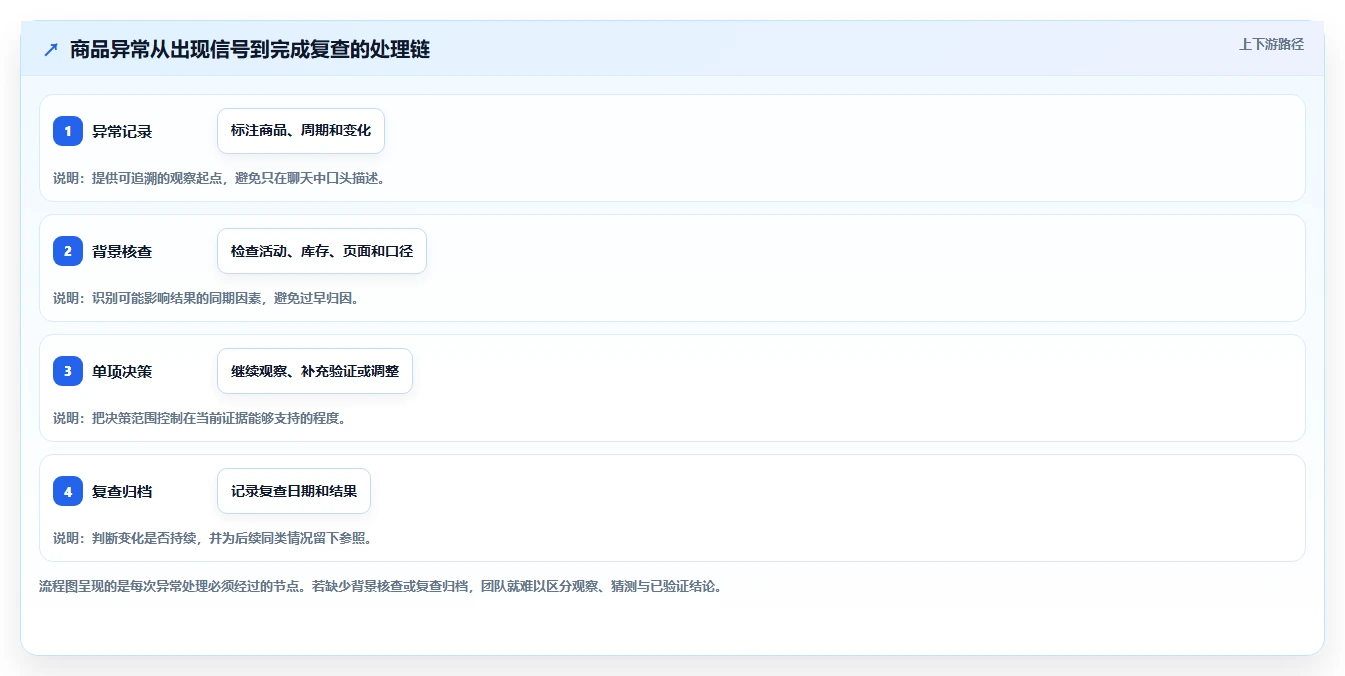Click the note 把决策范围控制在当前证据
The height and width of the screenshot is (676, 1345).
tap(199, 418)
